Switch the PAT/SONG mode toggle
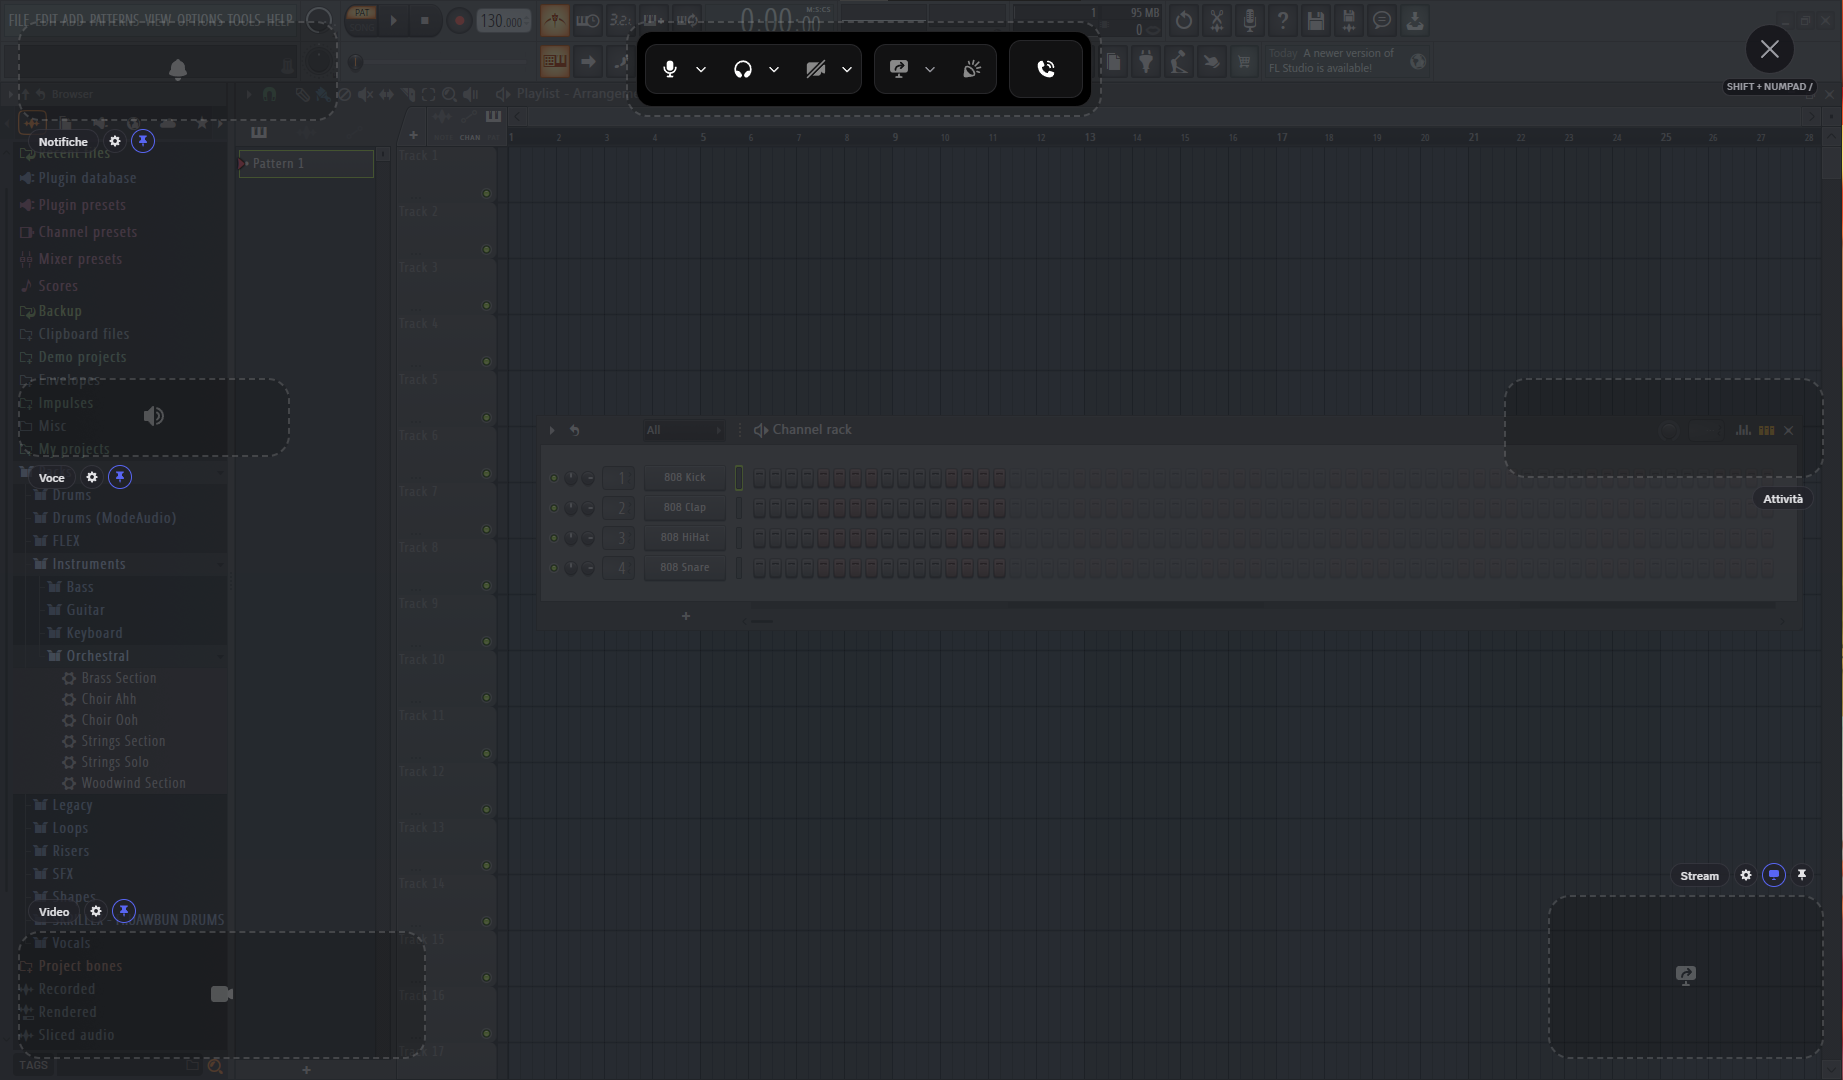 click(x=362, y=20)
